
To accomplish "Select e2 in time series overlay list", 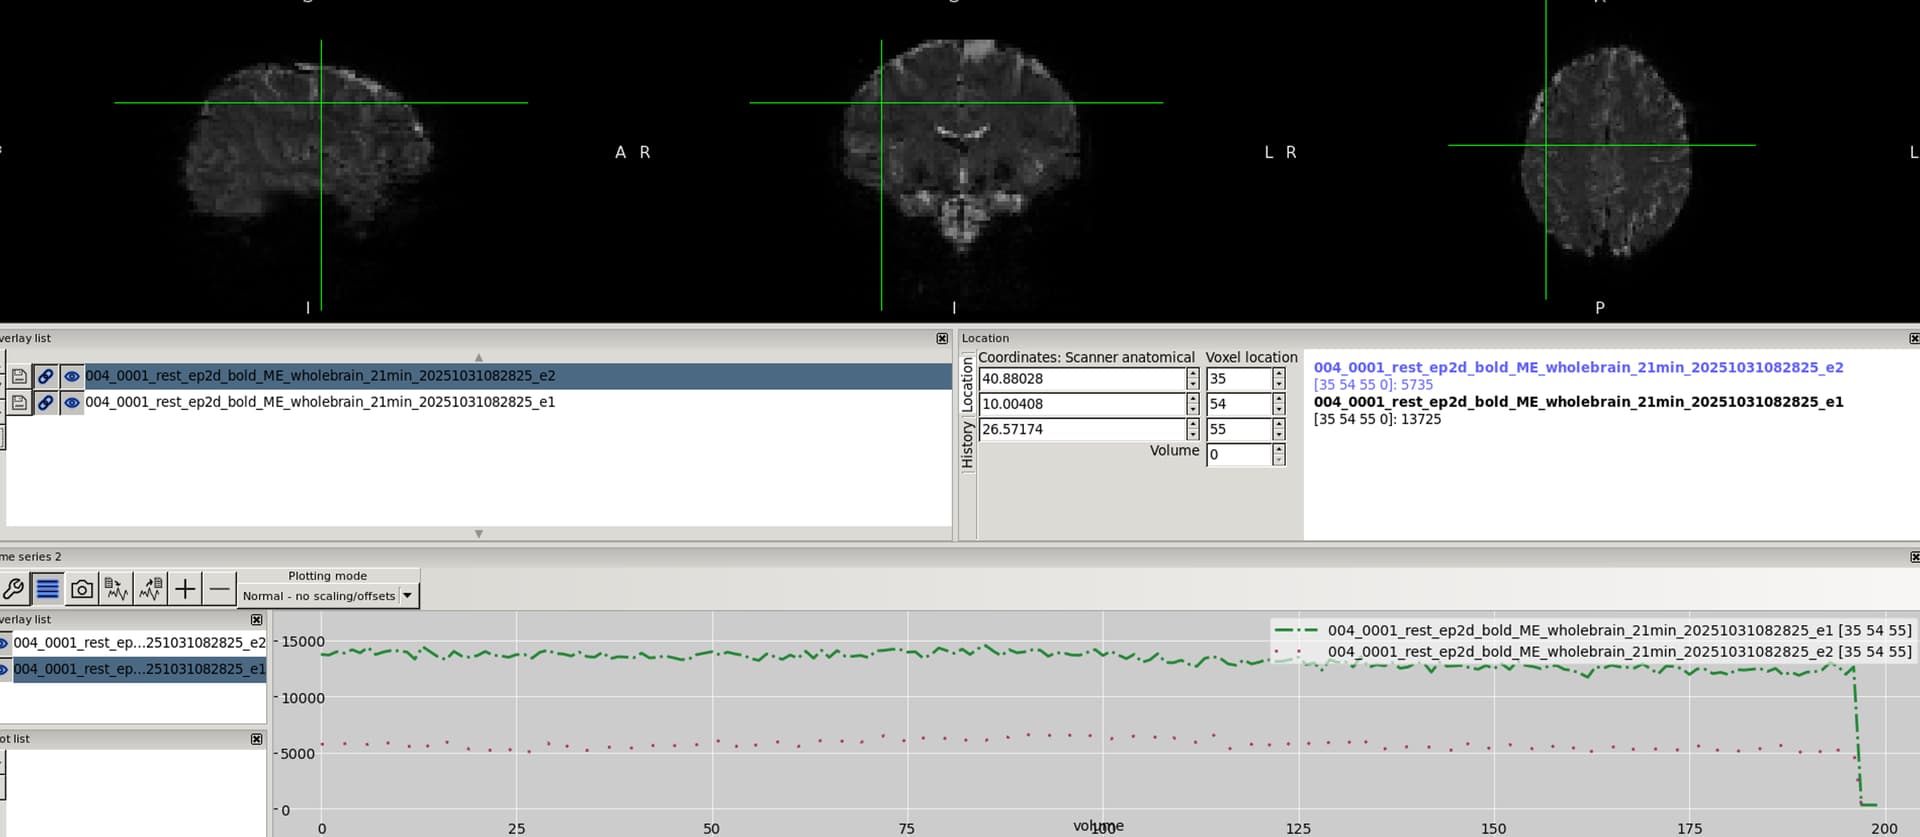I will click(x=139, y=643).
